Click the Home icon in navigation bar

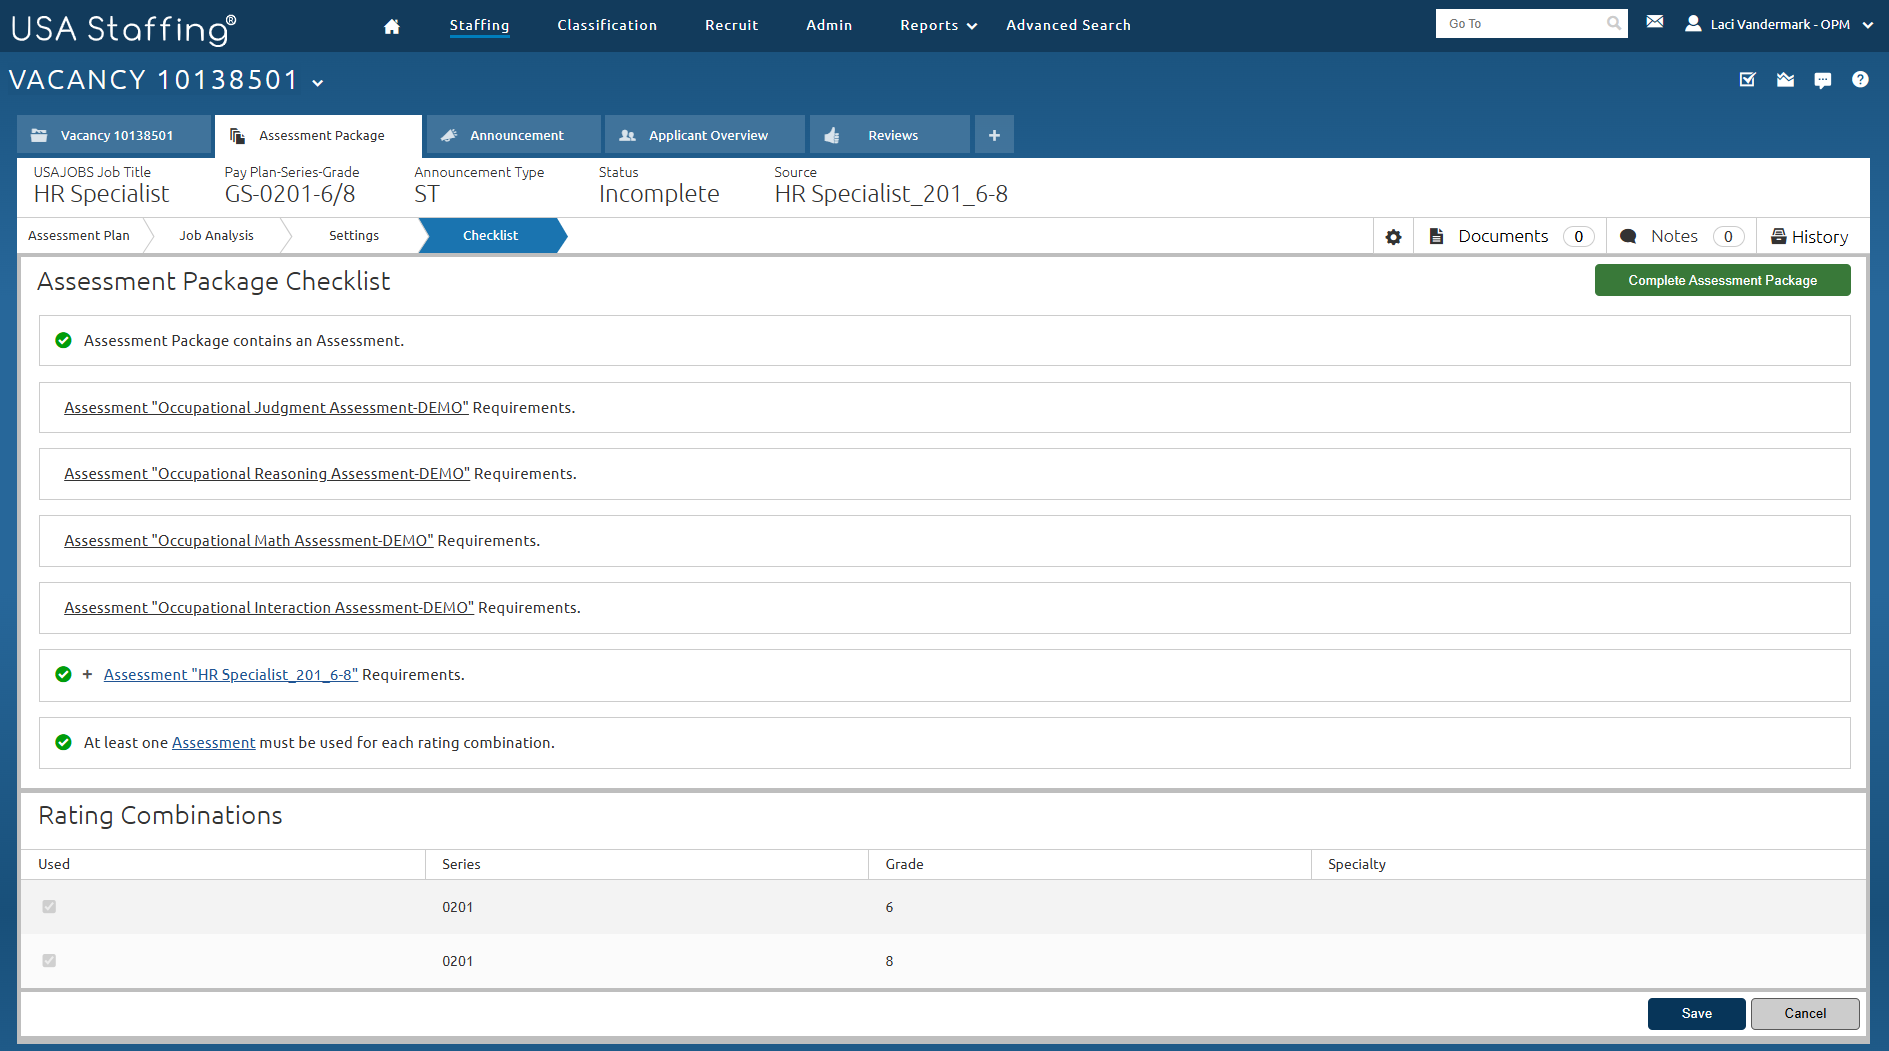[x=392, y=26]
